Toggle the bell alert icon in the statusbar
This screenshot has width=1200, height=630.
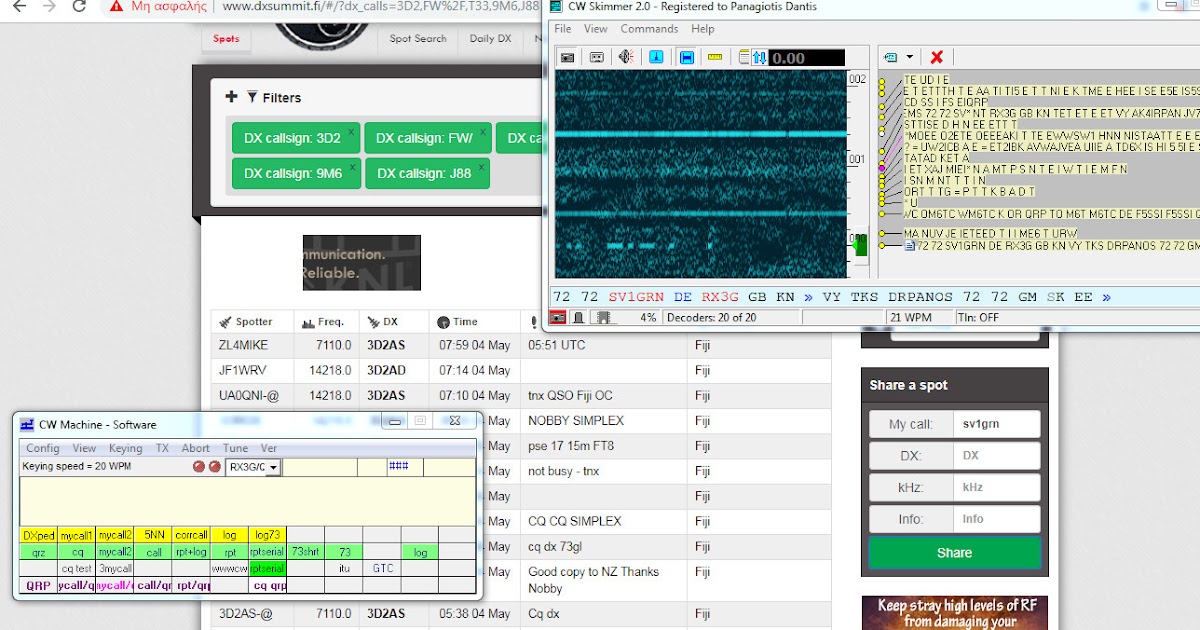[x=578, y=317]
